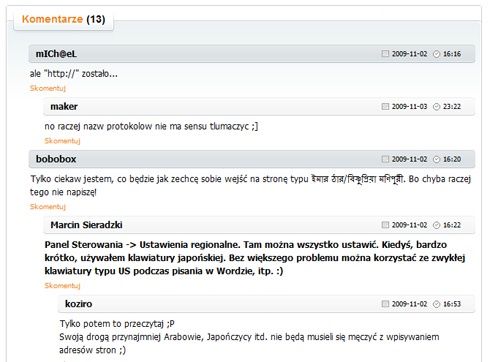490x362 pixels.
Task: Click calendar icon in koziro's comment header
Action: point(385,304)
